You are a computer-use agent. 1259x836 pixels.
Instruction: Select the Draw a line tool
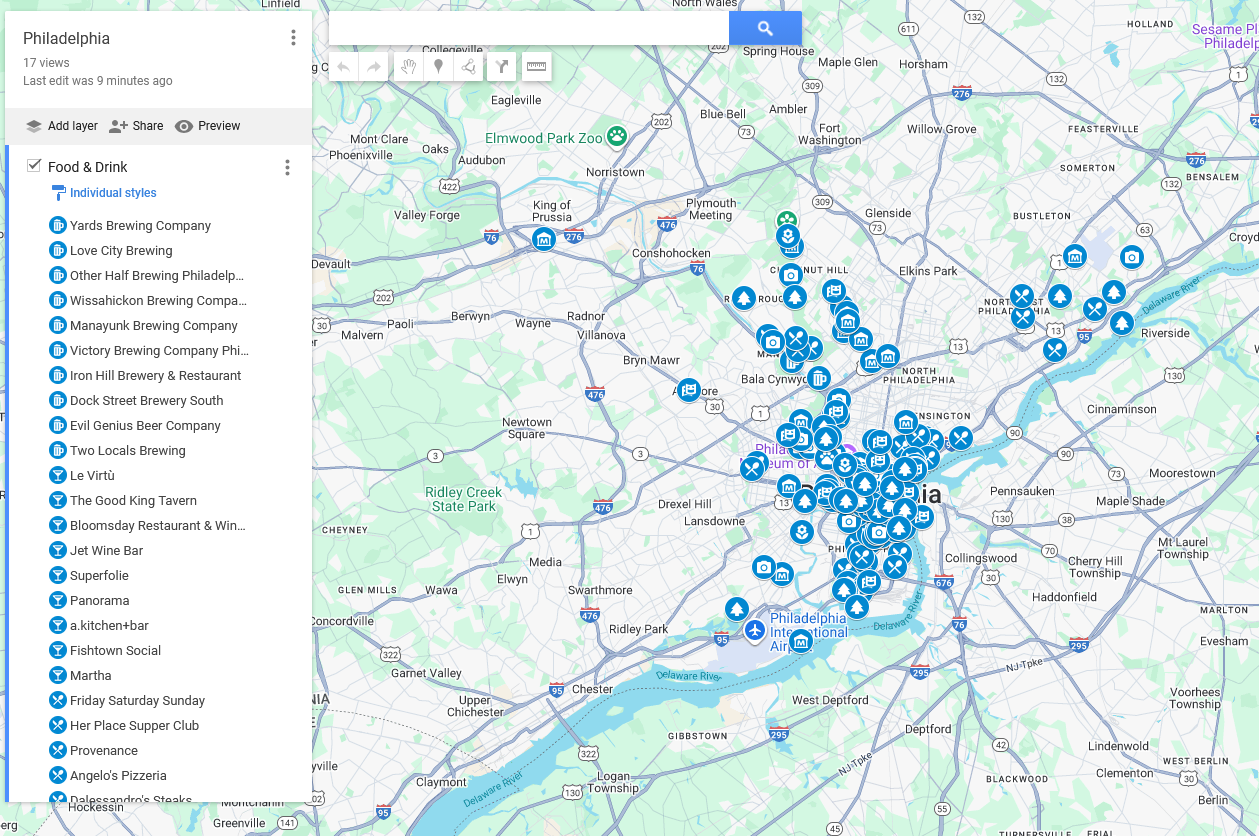(x=467, y=66)
